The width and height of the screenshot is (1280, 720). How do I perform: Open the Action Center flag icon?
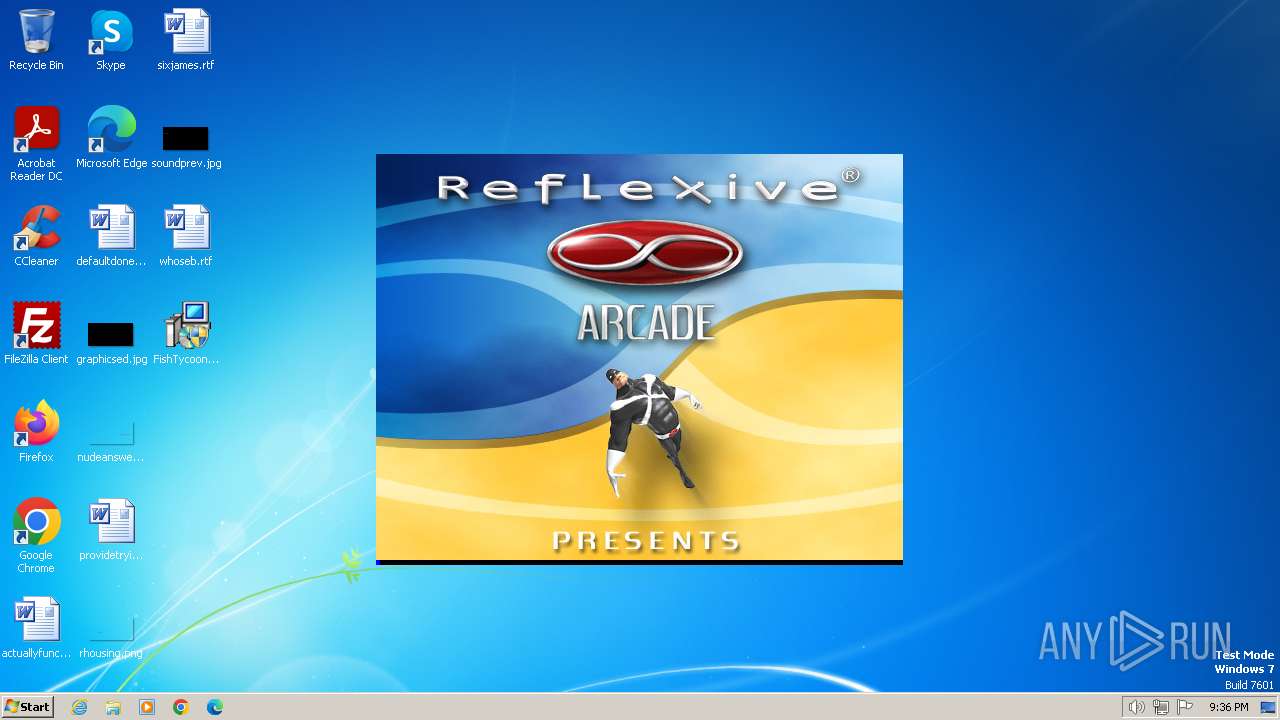[1185, 707]
